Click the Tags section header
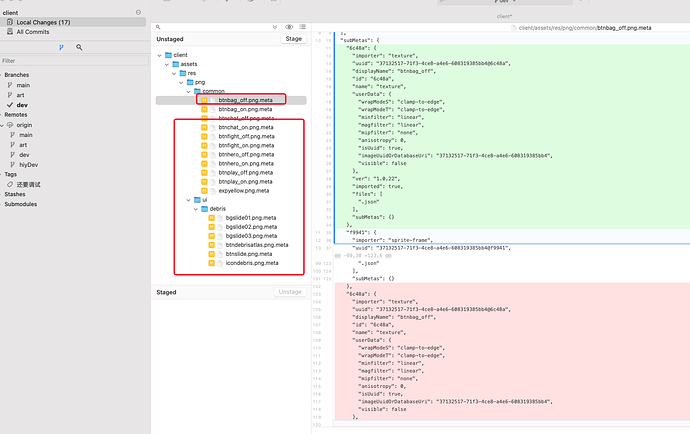 11,174
